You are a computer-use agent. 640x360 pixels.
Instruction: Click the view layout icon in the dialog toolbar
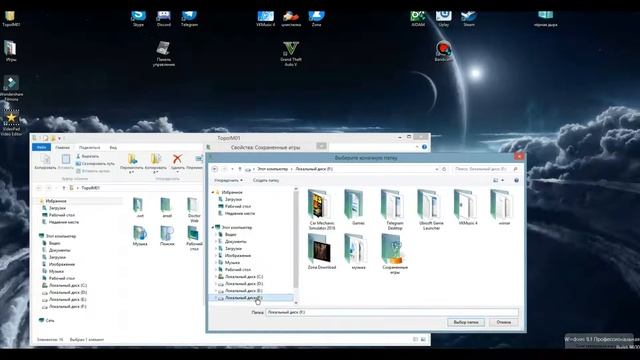(496, 180)
